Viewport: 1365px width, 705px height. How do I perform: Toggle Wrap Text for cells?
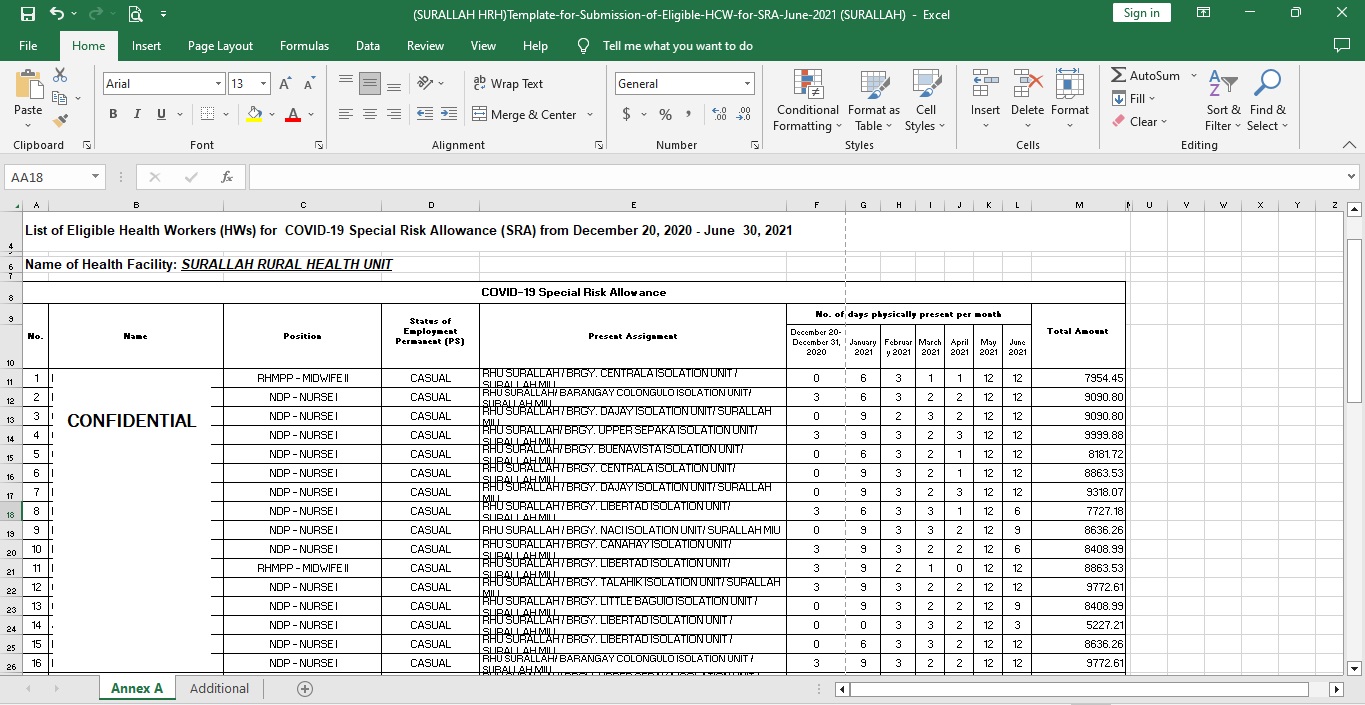pos(507,84)
